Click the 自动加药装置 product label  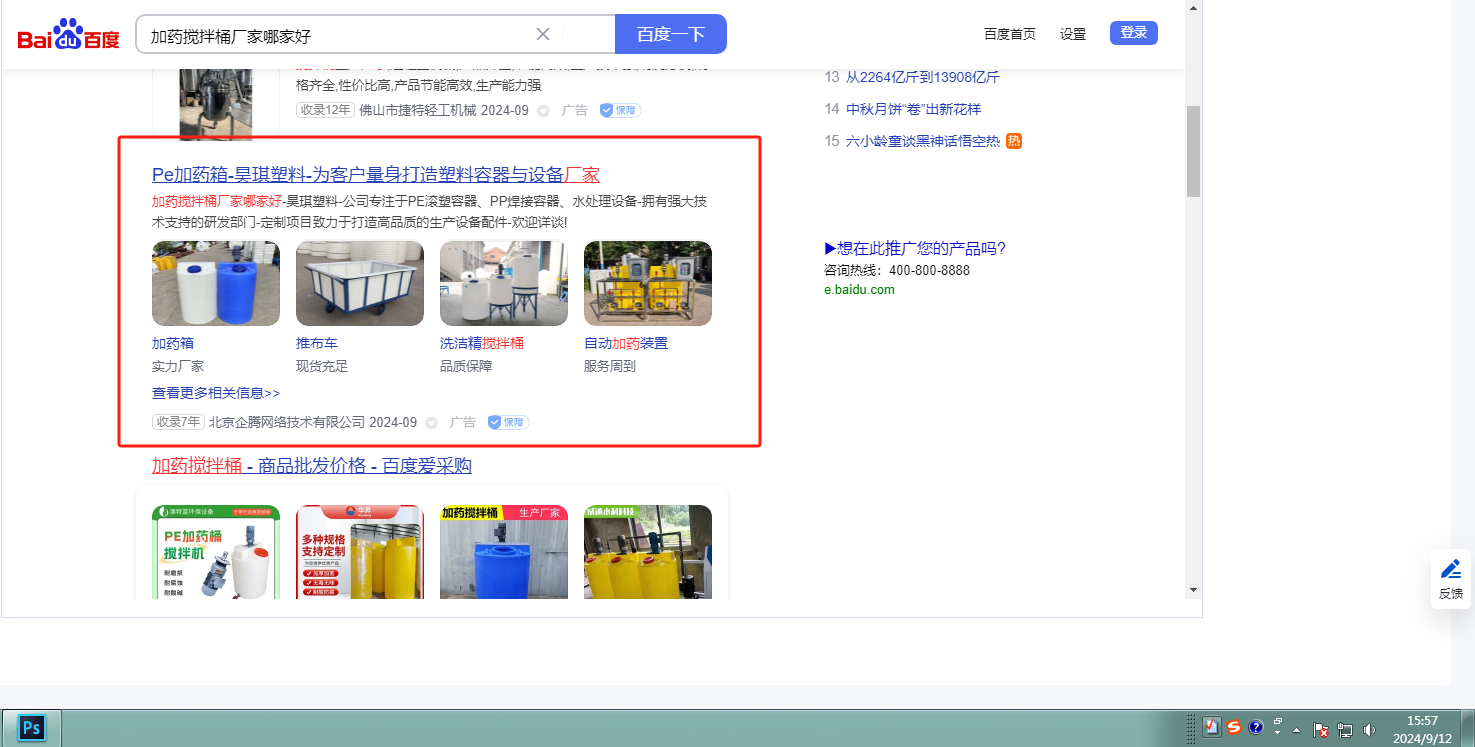[x=626, y=343]
